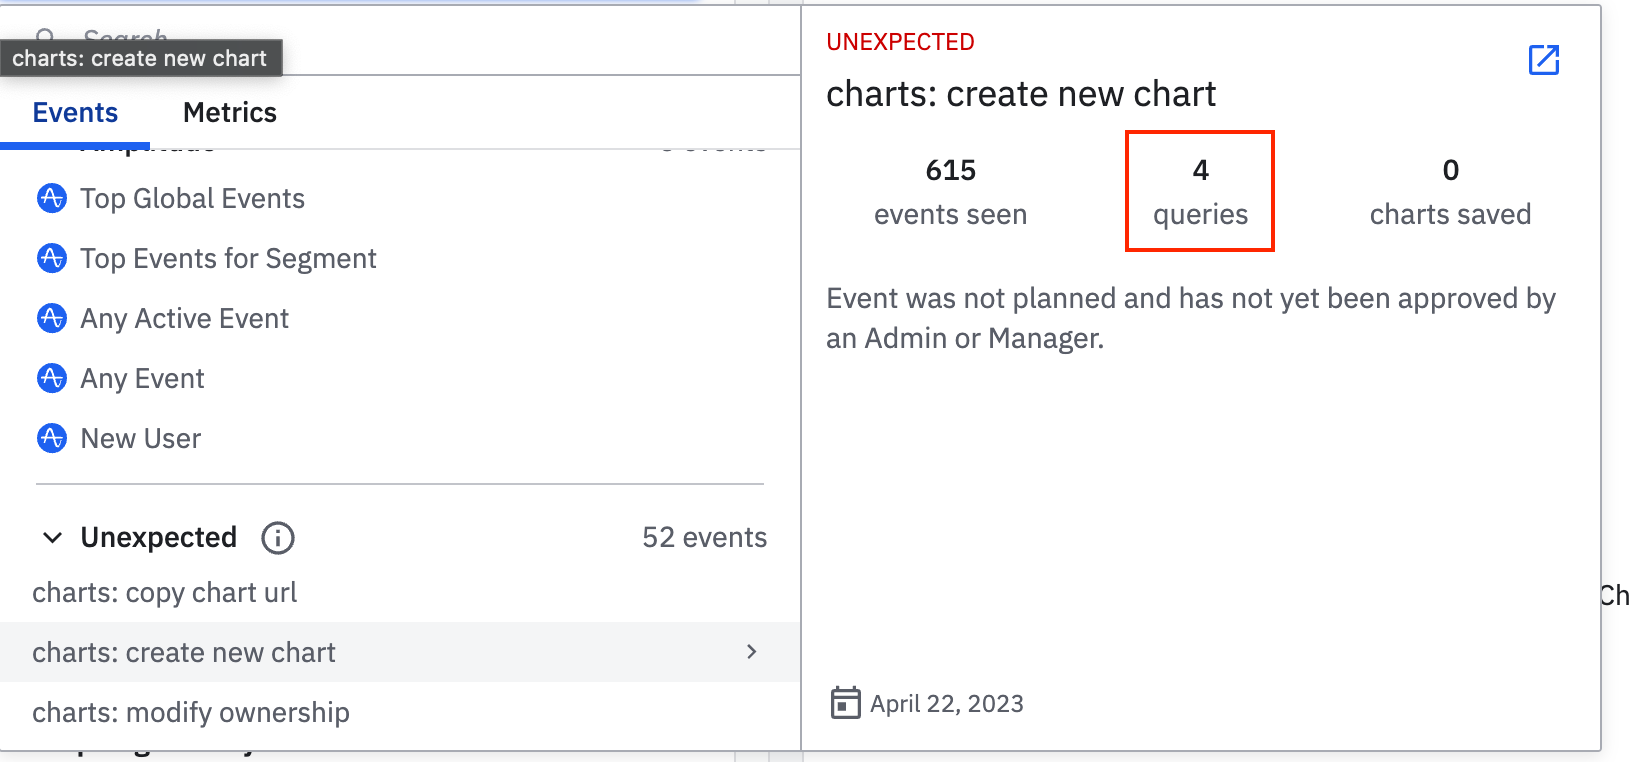Choose charts: modify ownership event
The width and height of the screenshot is (1630, 762).
point(191,713)
